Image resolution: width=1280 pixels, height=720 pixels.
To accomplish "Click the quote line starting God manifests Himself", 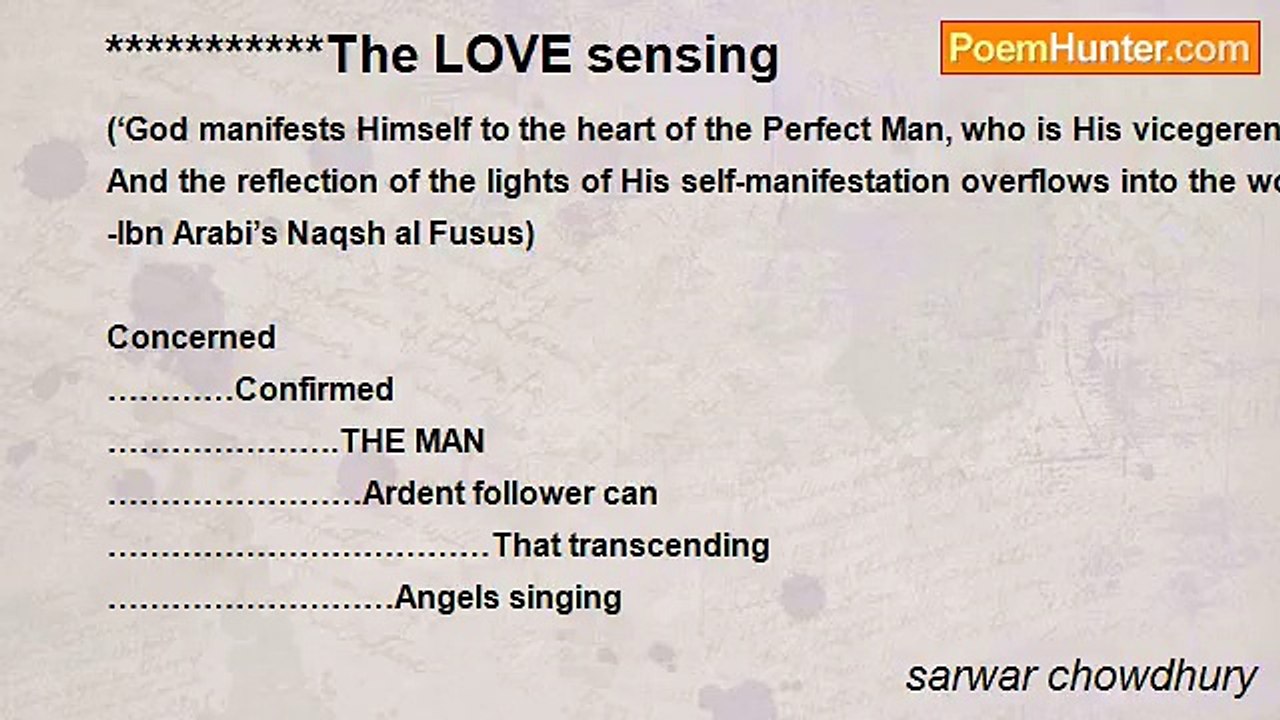I will (693, 130).
